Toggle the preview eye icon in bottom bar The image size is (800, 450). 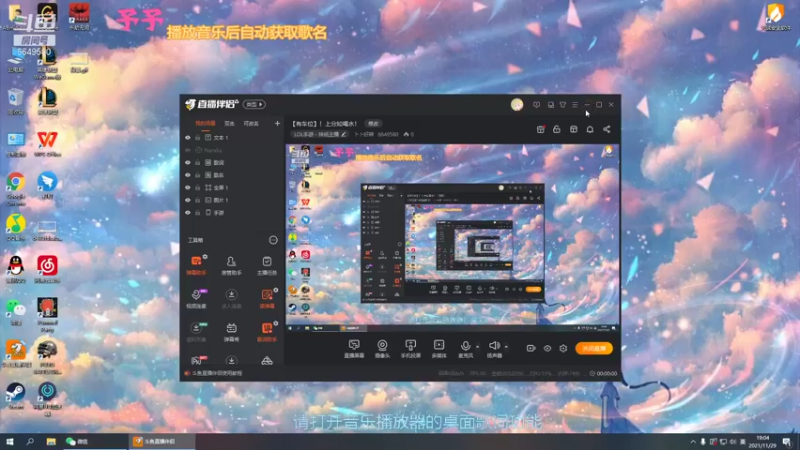[x=547, y=348]
